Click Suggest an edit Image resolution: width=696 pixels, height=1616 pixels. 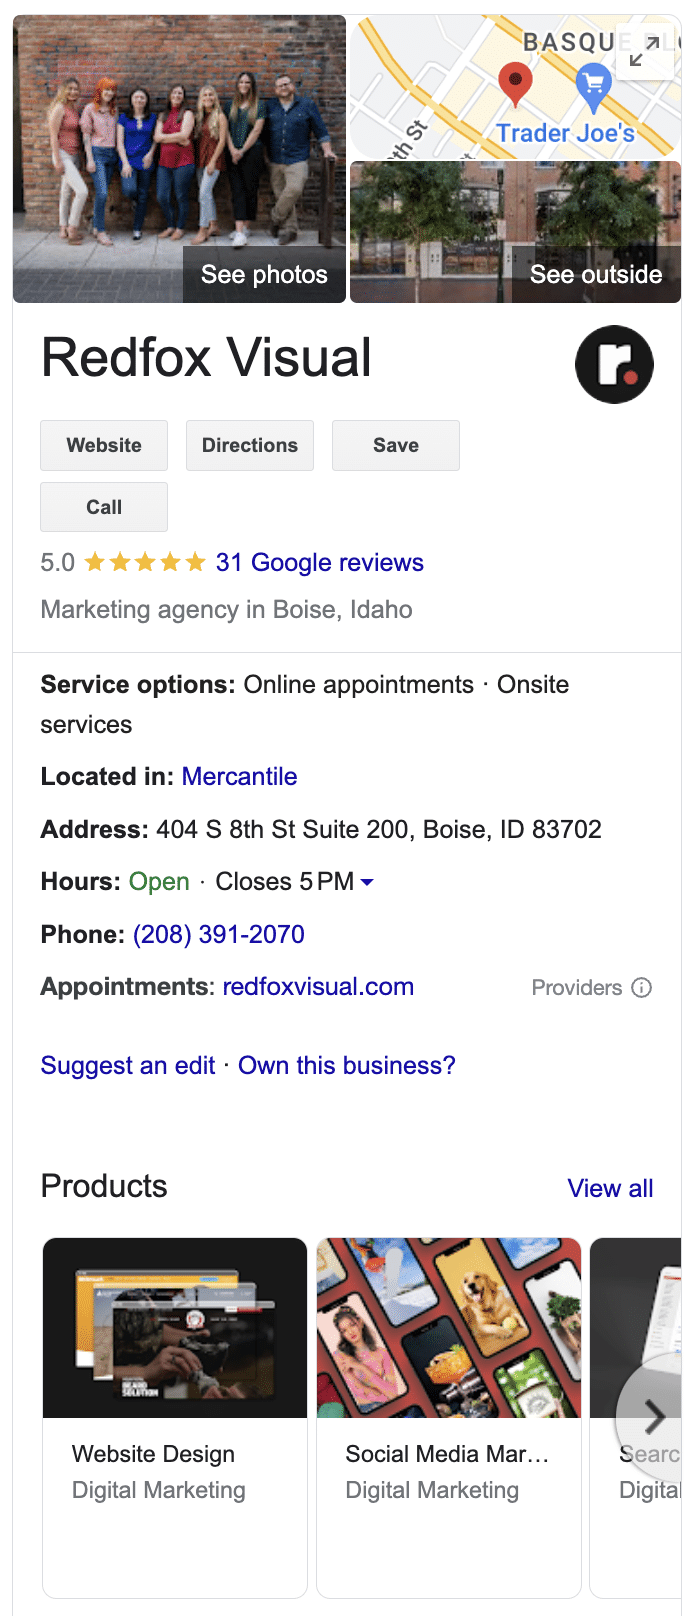point(127,1065)
